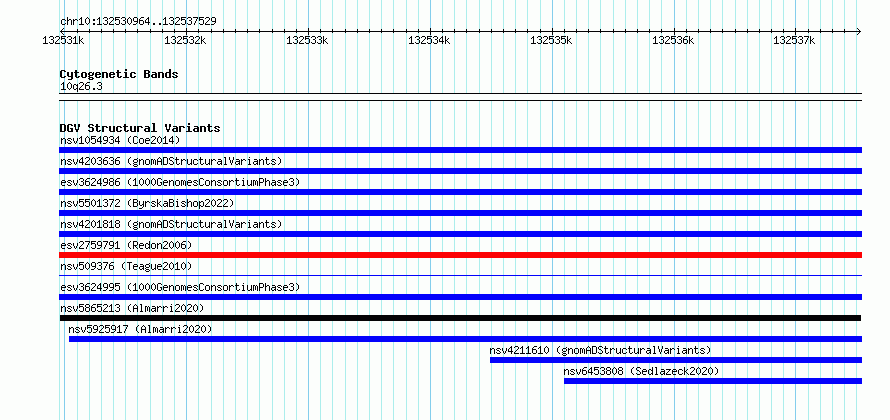Click the 10q26.3 cytogenetic band bar
Screen dimensions: 890x420
(460, 97)
